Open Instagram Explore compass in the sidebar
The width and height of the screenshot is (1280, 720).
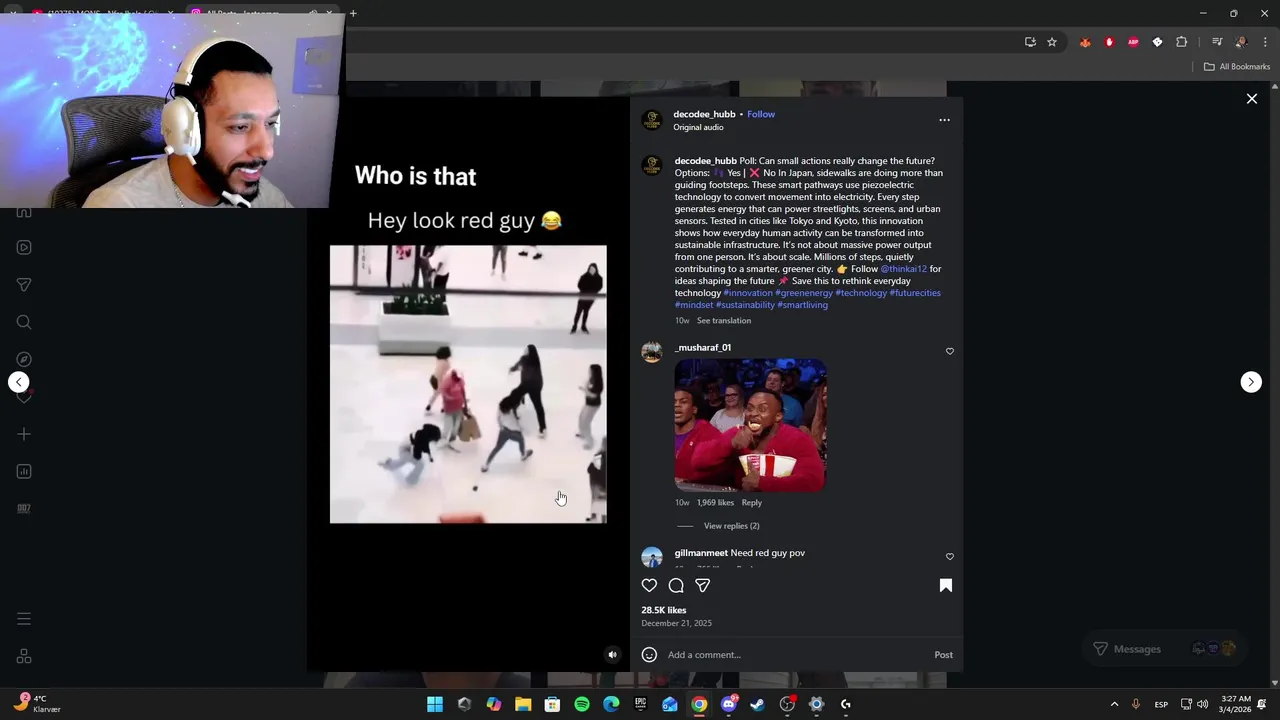(24, 359)
